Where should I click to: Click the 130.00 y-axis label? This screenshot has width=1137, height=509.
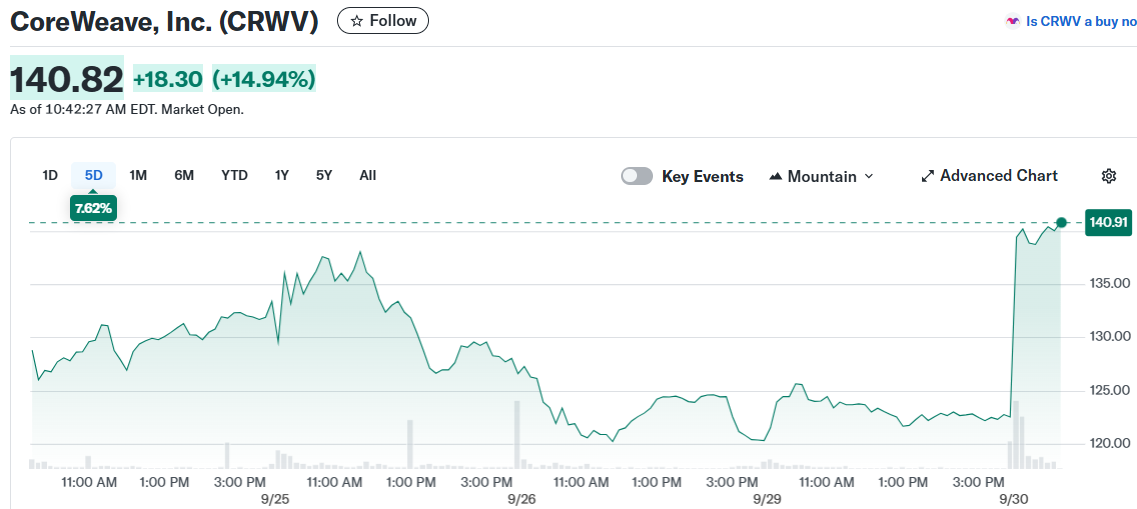[1109, 336]
